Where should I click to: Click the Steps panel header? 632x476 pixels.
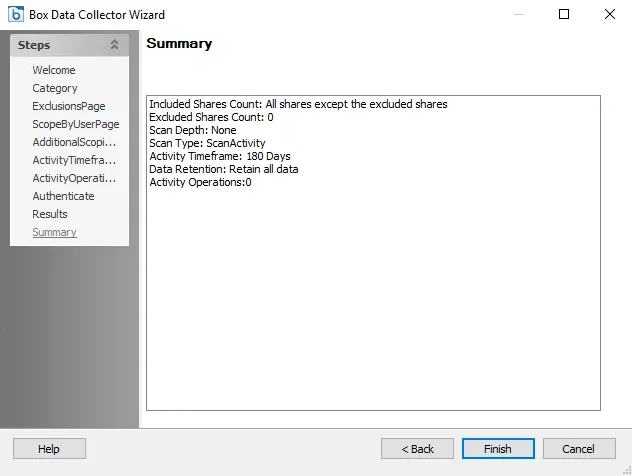point(69,45)
